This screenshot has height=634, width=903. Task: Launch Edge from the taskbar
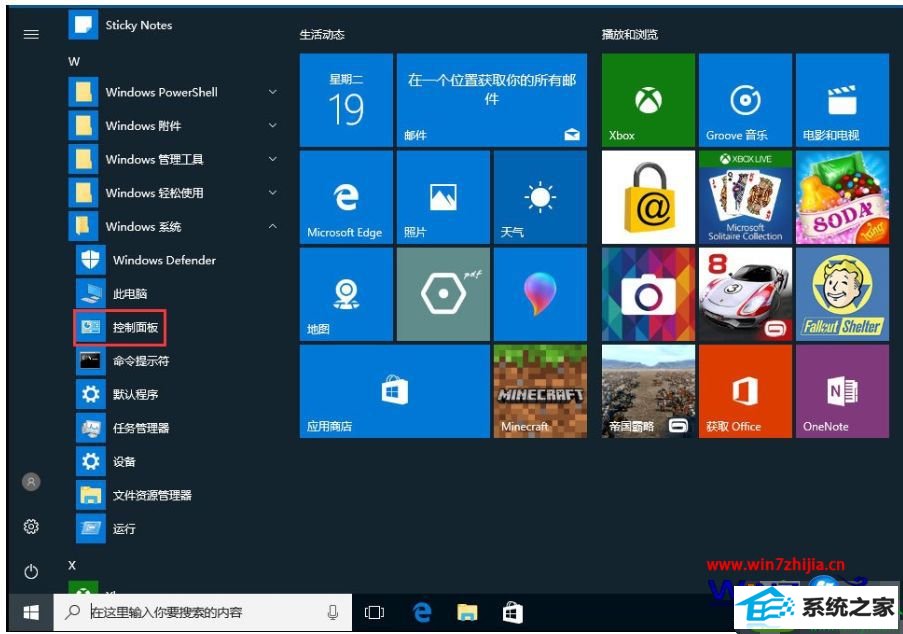click(422, 612)
